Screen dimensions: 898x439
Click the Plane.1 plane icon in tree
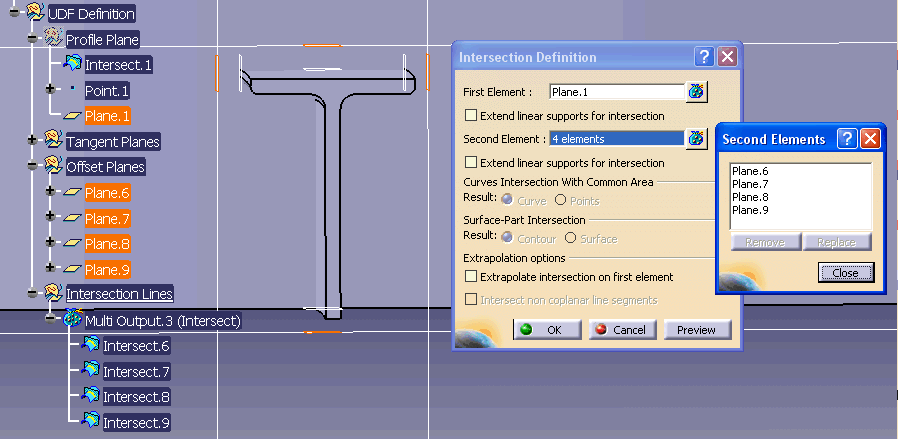(x=72, y=116)
